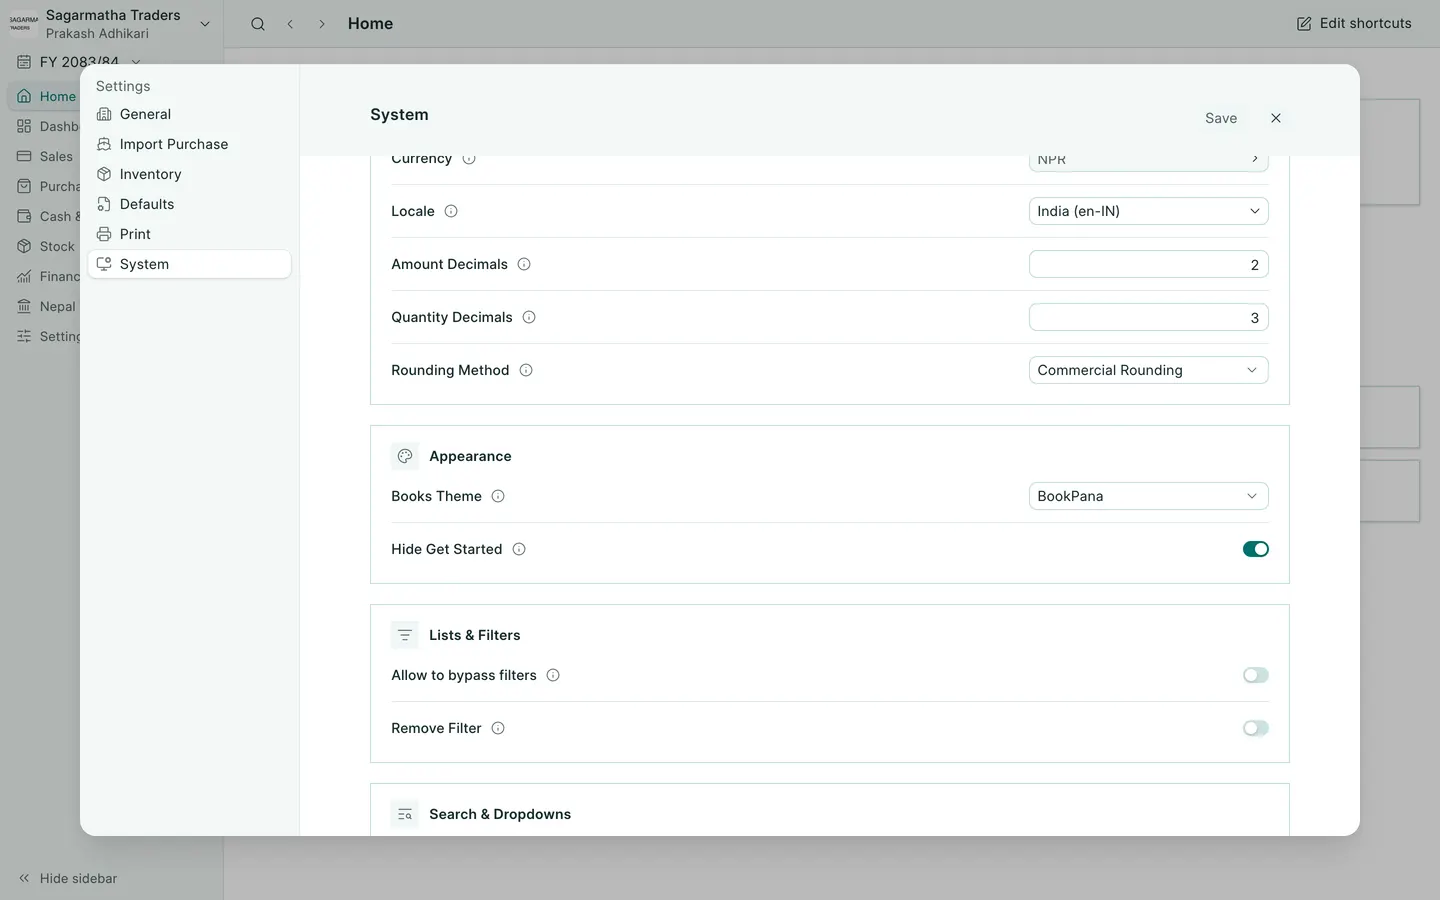Enable the Remove Filter toggle
This screenshot has height=900, width=1440.
tap(1256, 728)
